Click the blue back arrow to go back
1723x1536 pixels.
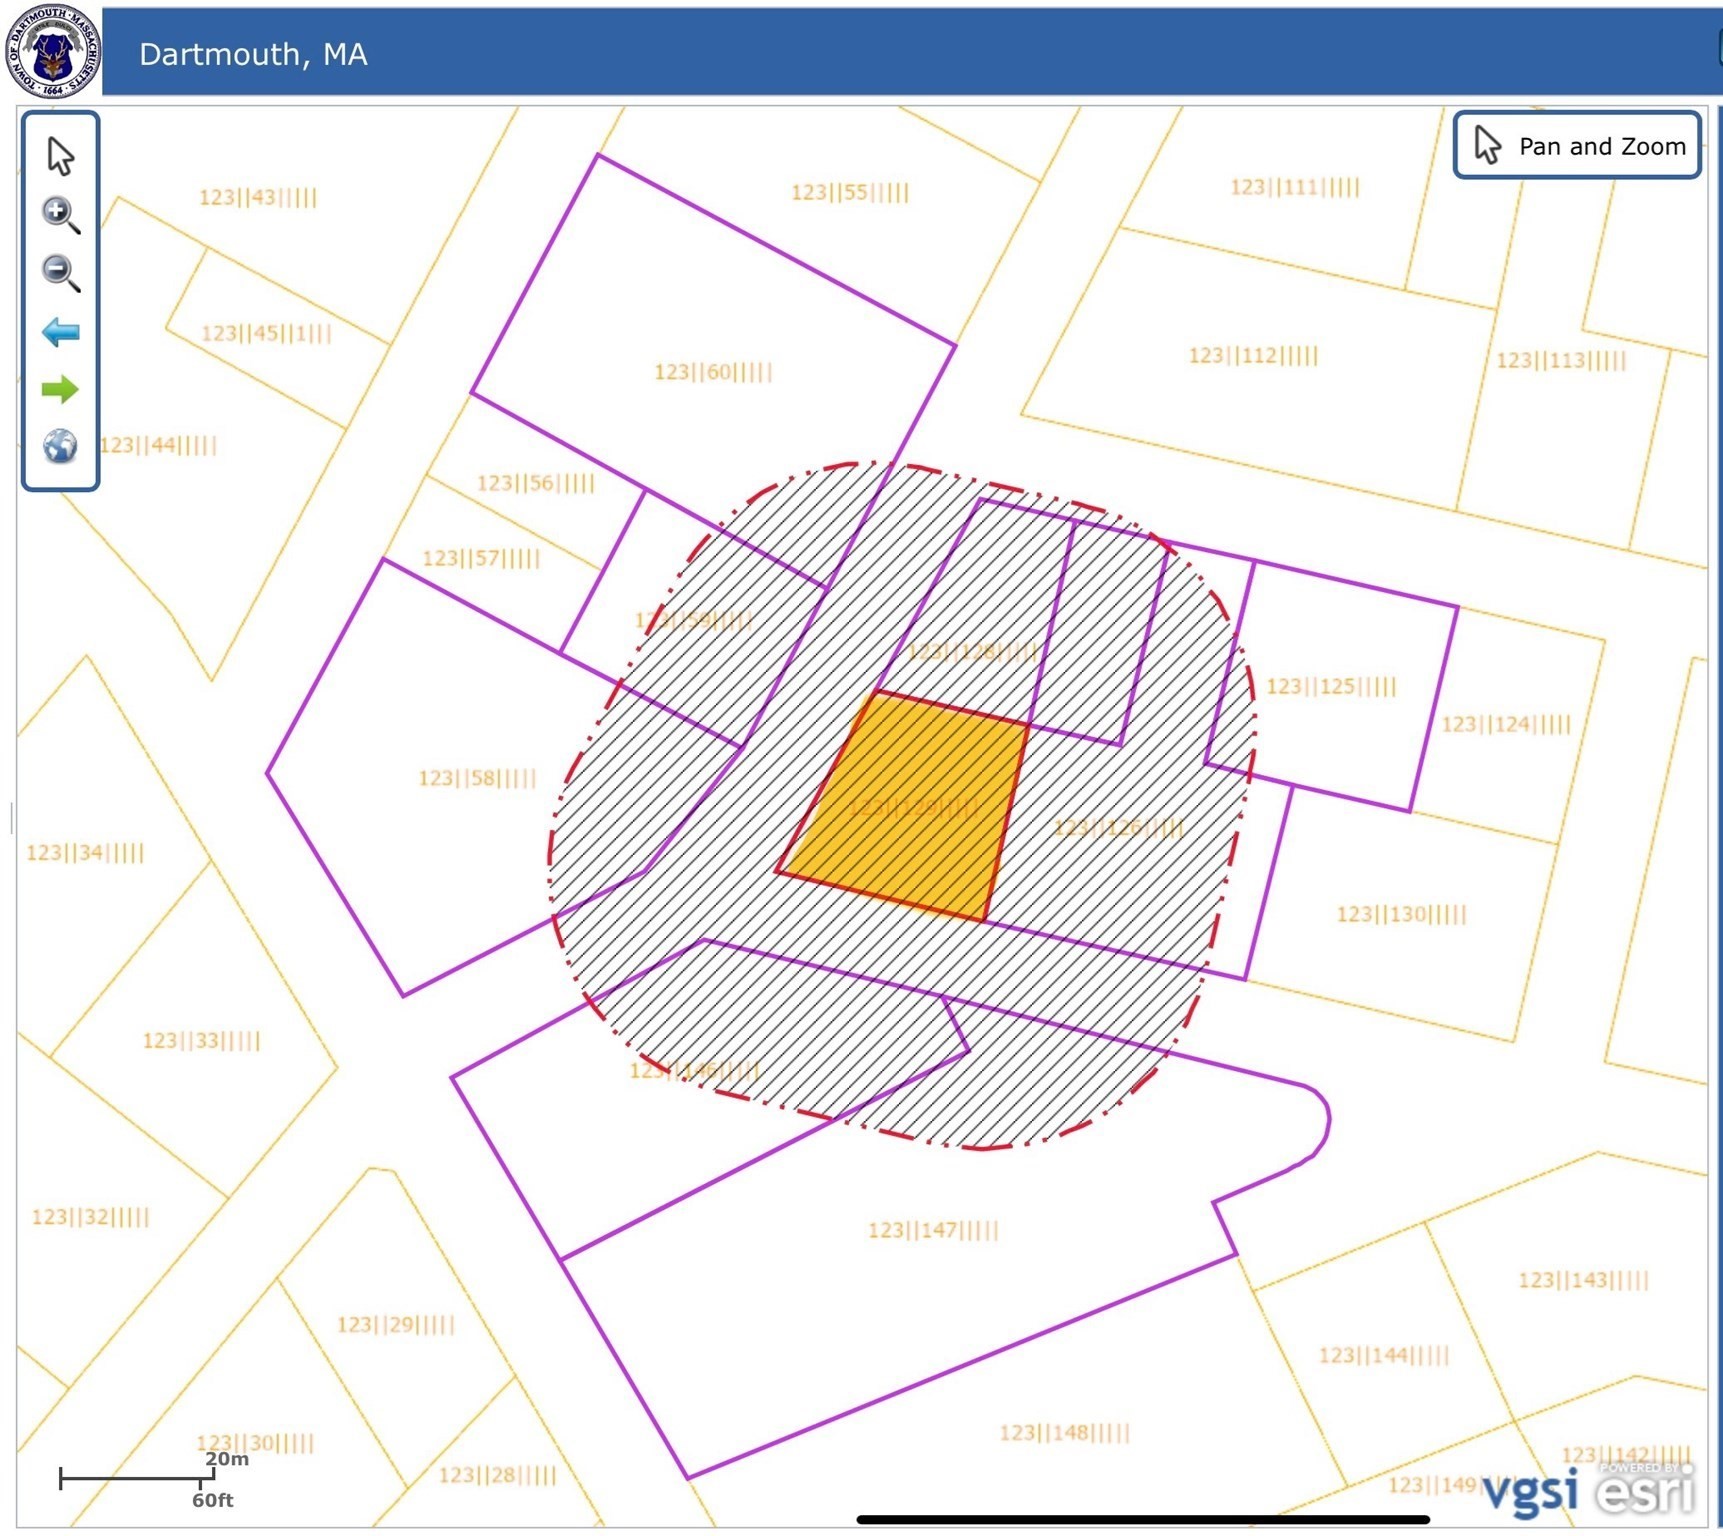60,332
